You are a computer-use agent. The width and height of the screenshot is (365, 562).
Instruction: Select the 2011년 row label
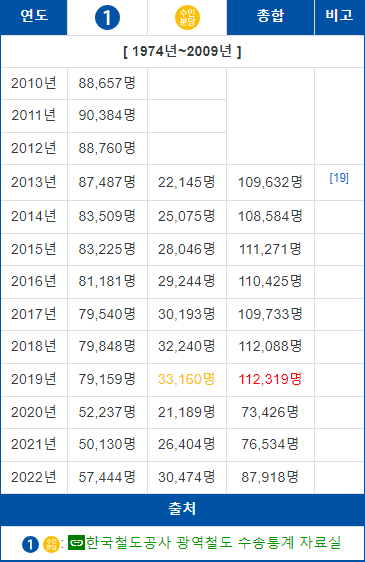[x=34, y=115]
